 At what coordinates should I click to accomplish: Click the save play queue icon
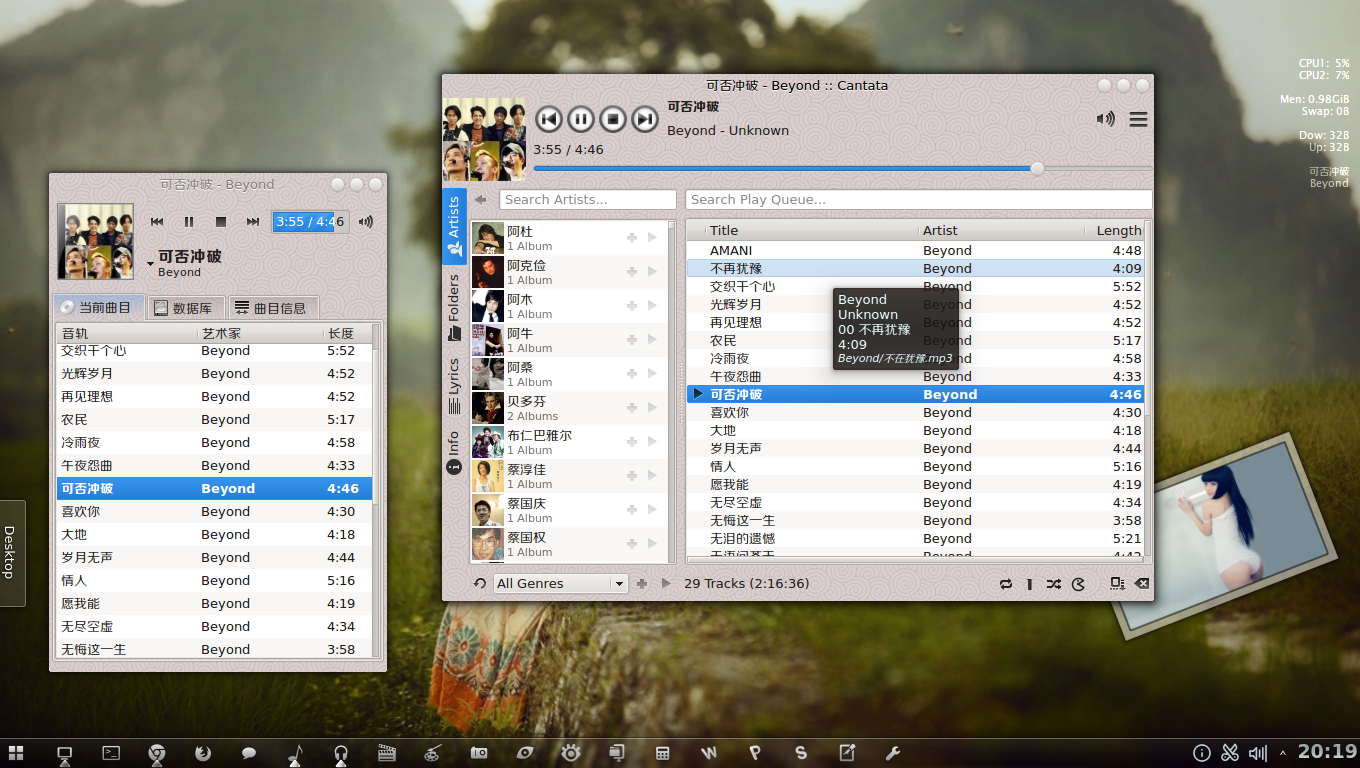point(1117,584)
